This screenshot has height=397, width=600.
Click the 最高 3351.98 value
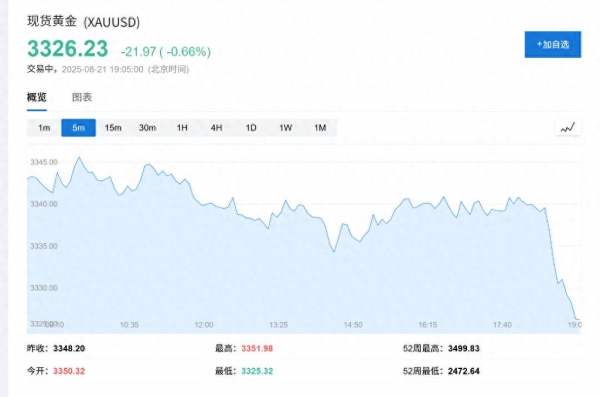pos(257,348)
